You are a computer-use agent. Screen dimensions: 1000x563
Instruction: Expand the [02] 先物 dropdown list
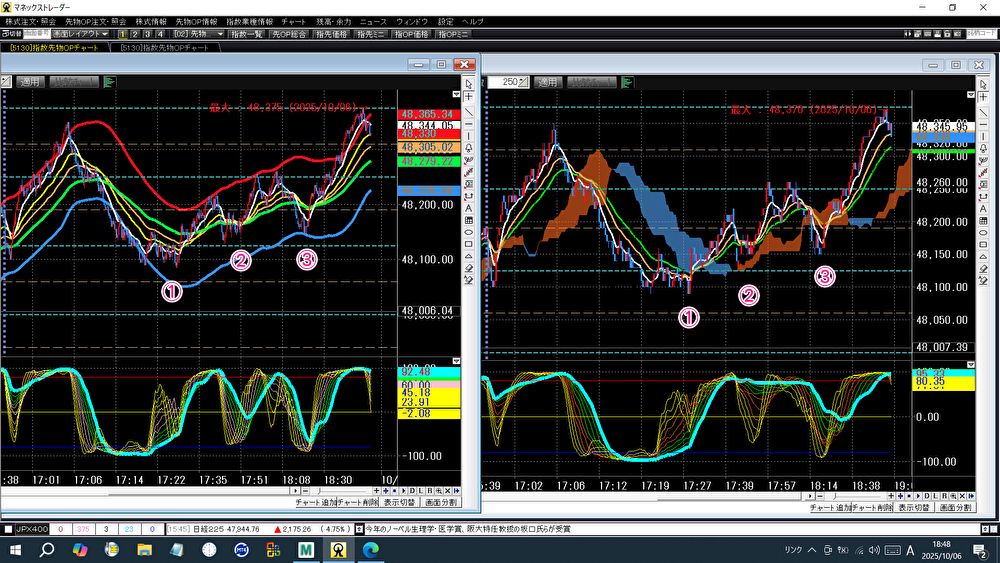(x=219, y=34)
